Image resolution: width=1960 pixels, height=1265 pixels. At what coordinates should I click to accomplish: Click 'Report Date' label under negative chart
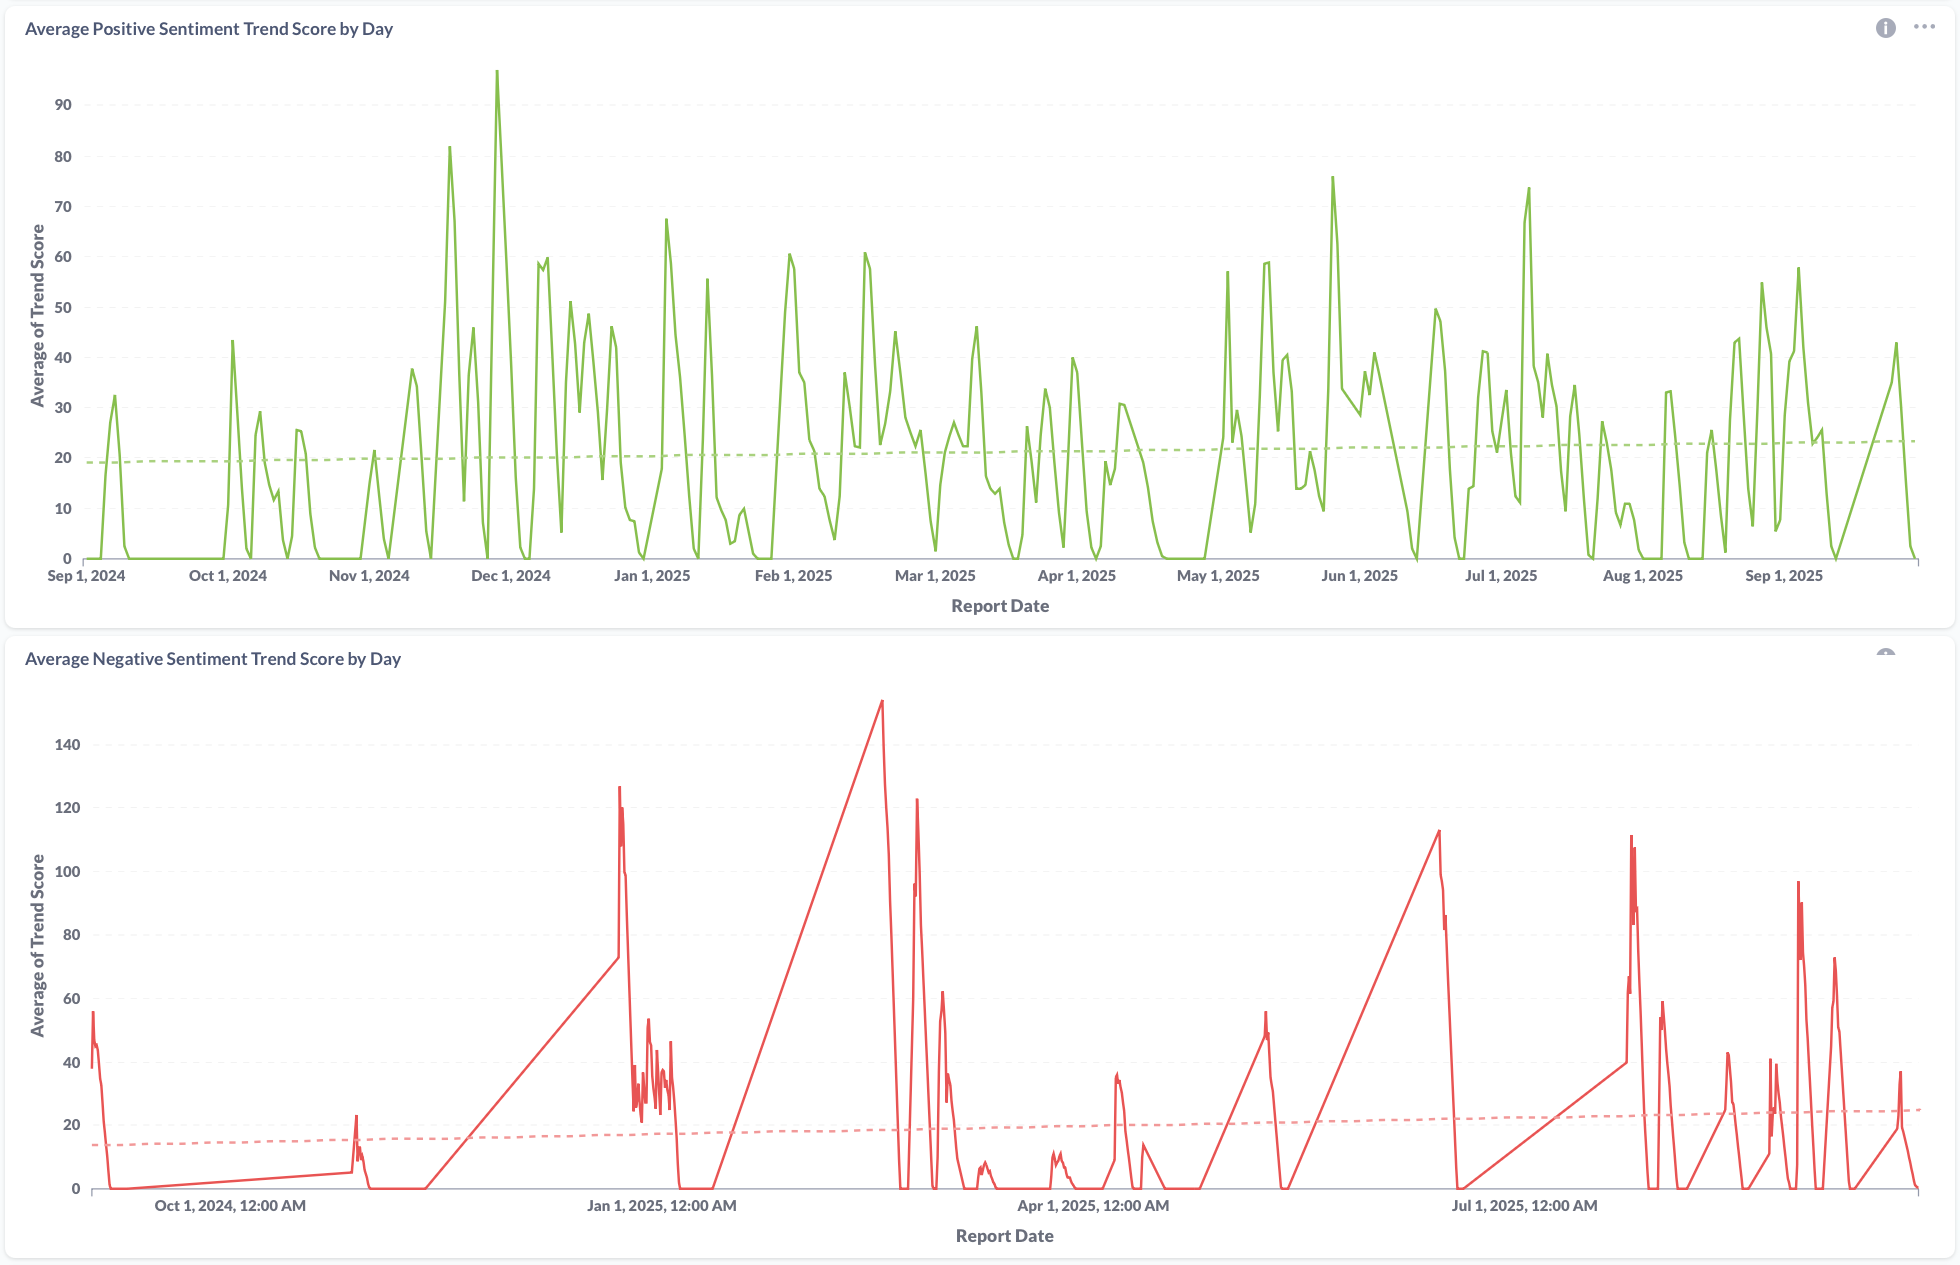click(x=1004, y=1236)
